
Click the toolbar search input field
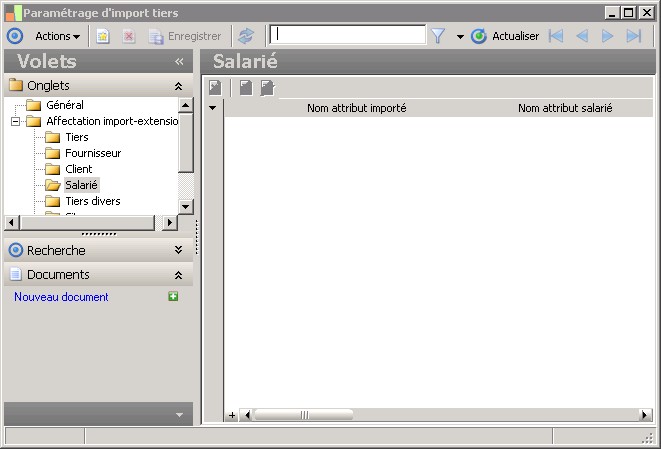[348, 35]
